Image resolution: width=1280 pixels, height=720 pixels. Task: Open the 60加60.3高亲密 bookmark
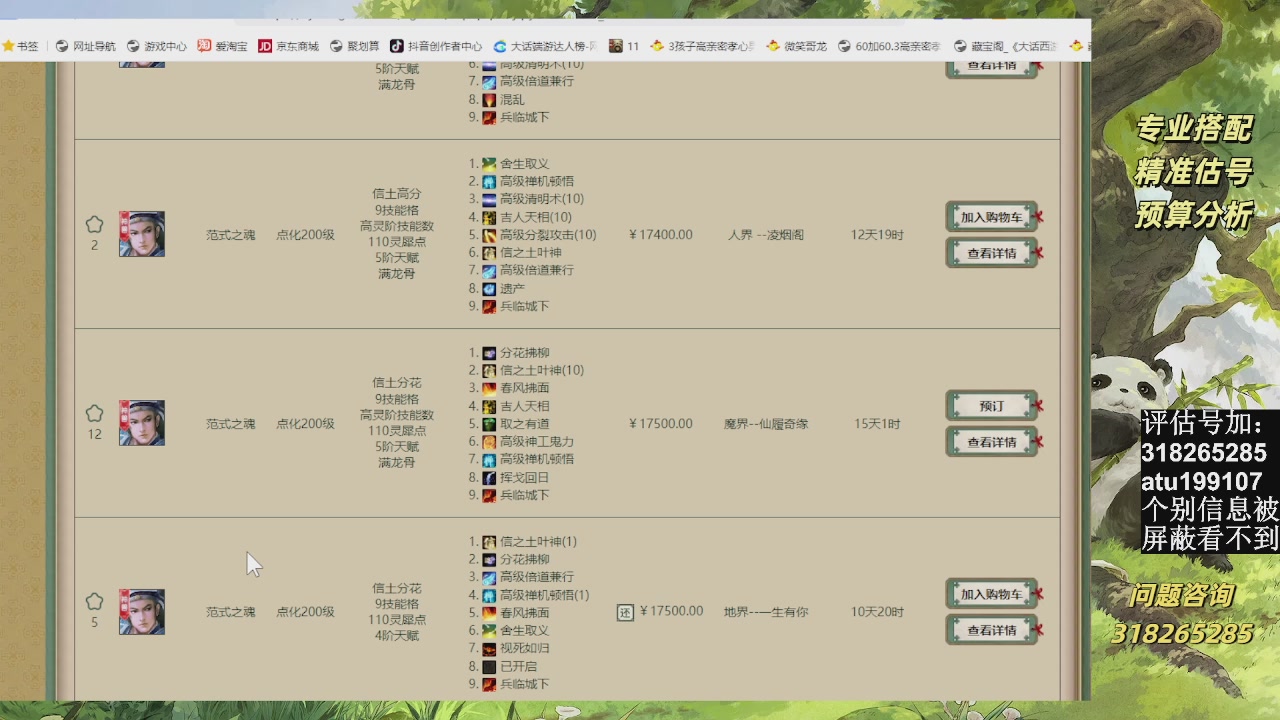(x=889, y=46)
